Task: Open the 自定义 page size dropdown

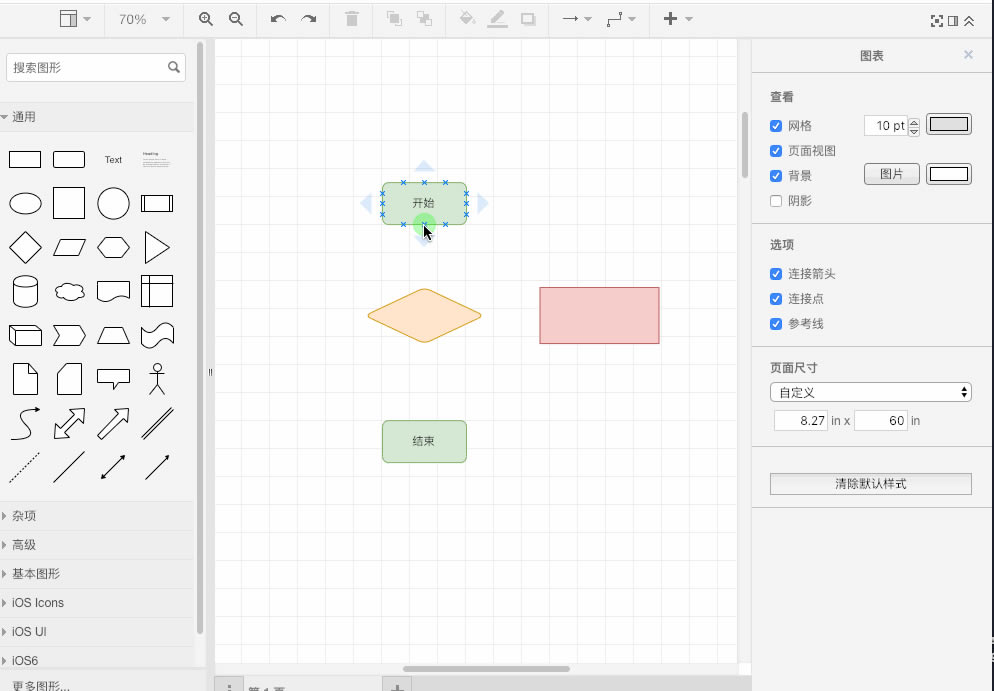Action: (870, 393)
